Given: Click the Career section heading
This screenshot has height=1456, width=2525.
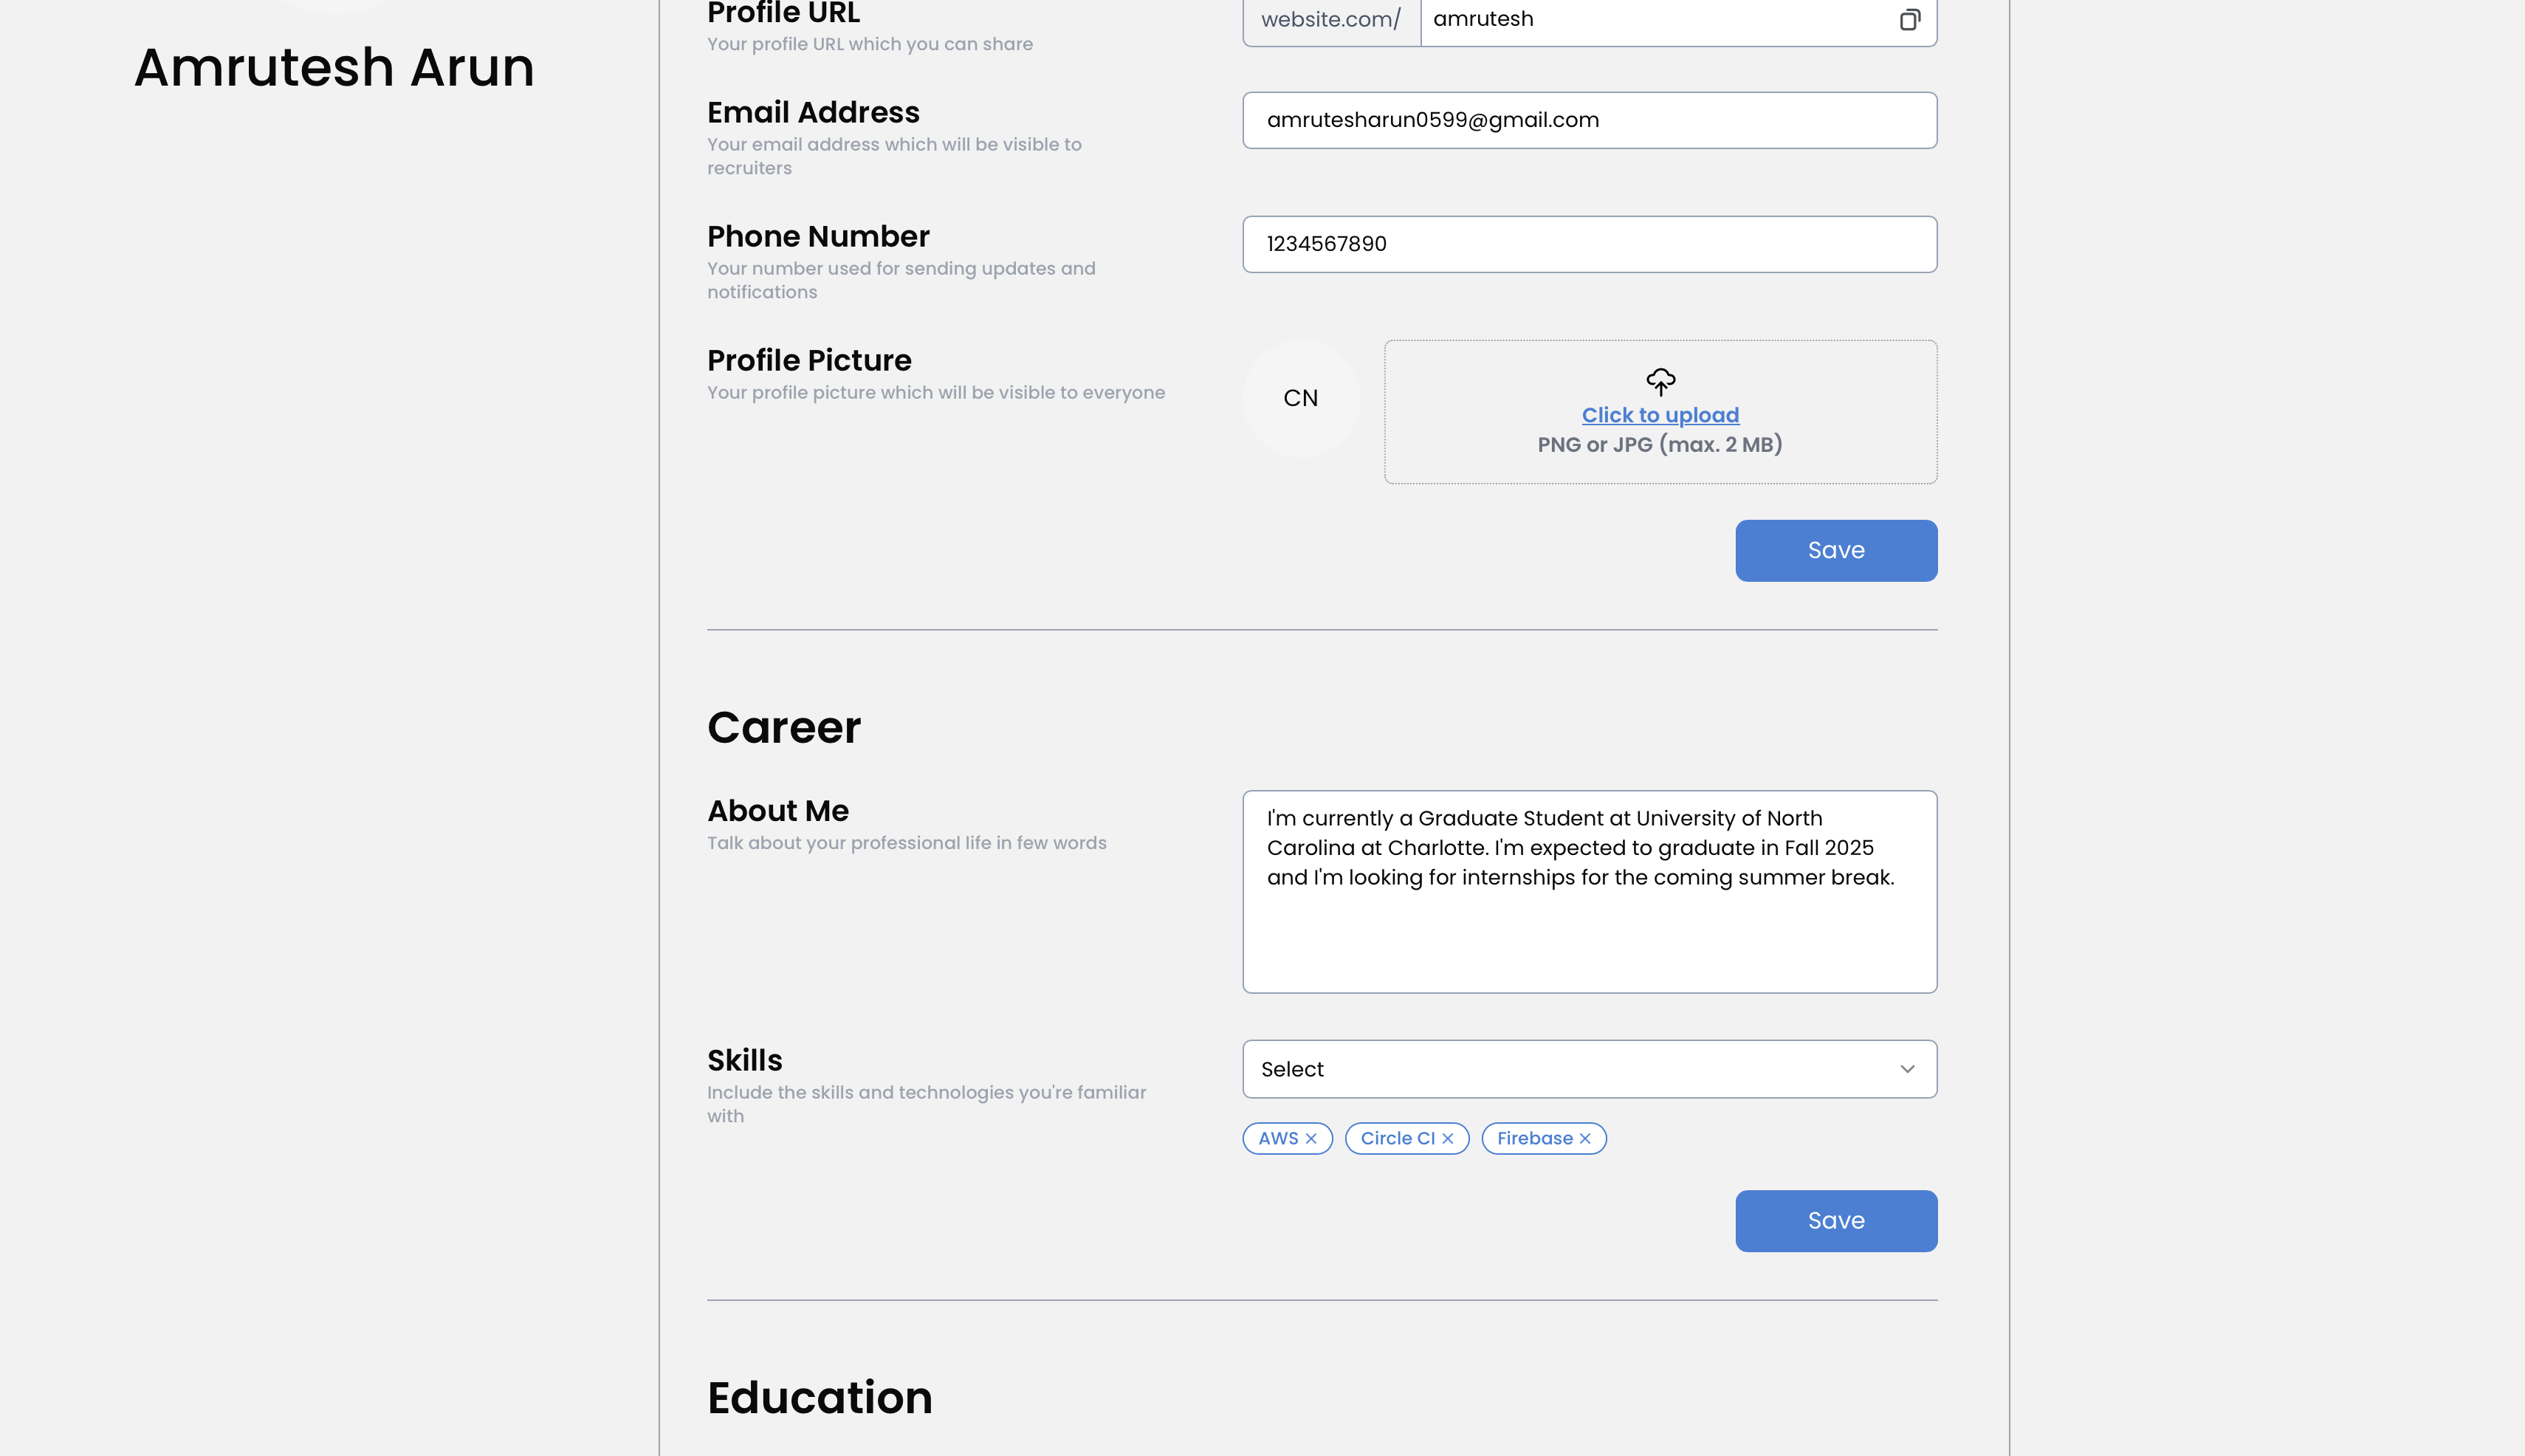Looking at the screenshot, I should point(783,727).
